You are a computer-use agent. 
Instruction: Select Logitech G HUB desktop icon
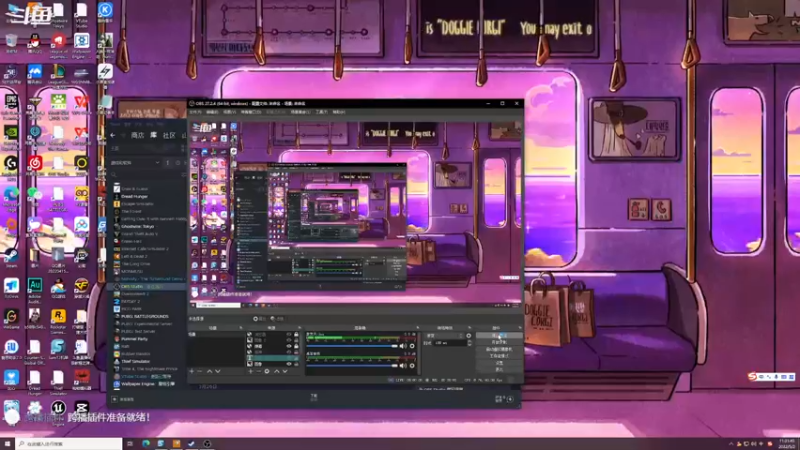(x=11, y=167)
